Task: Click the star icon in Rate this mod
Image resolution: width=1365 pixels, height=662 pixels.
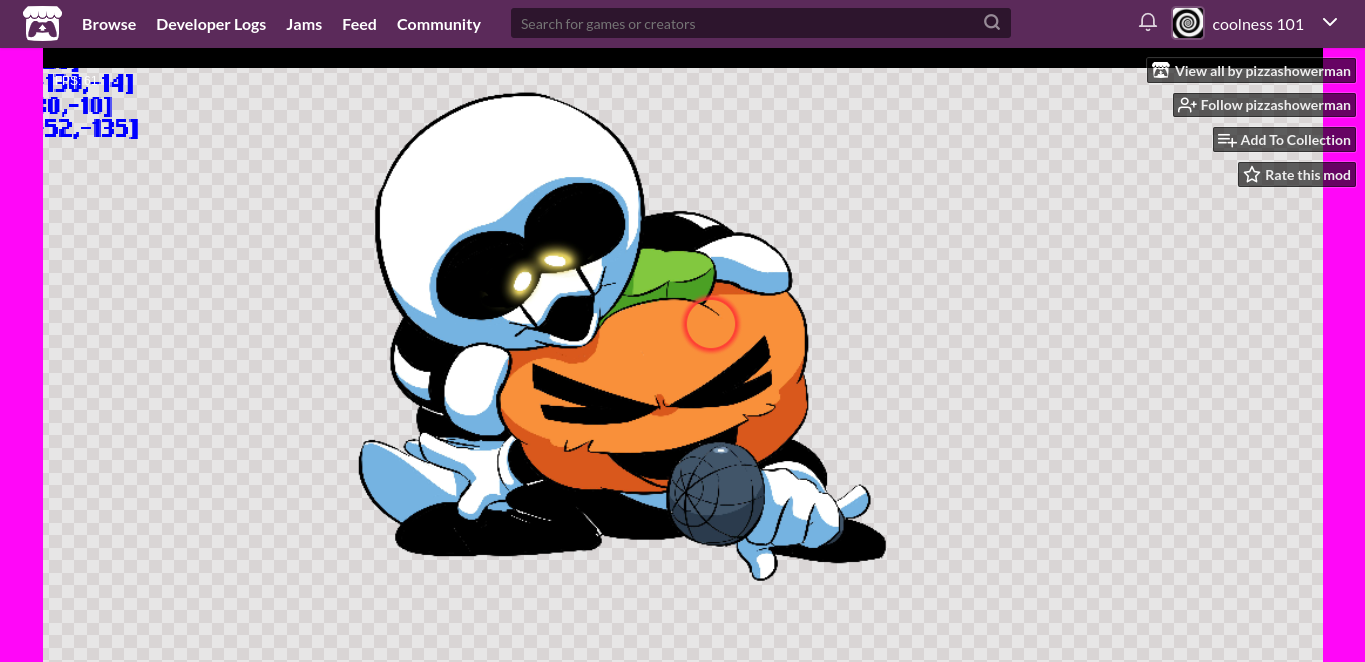Action: 1252,175
